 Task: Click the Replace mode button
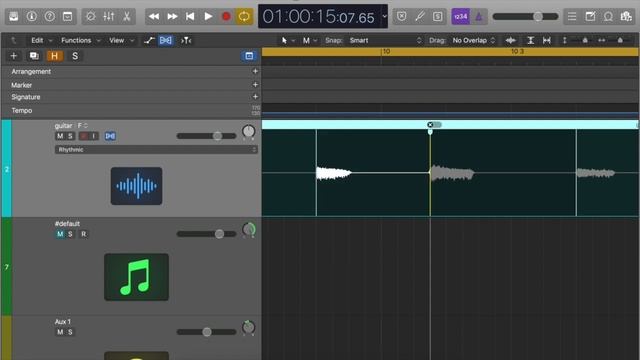pyautogui.click(x=402, y=17)
